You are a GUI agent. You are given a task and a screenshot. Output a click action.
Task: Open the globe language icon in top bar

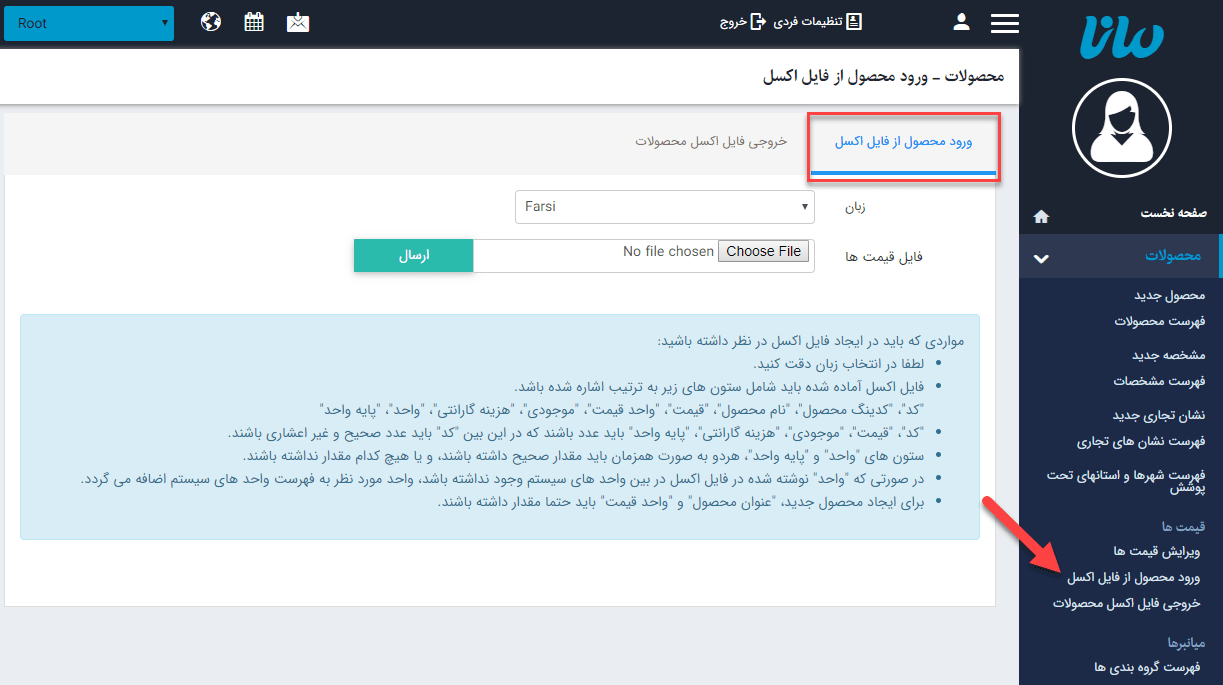pos(211,20)
